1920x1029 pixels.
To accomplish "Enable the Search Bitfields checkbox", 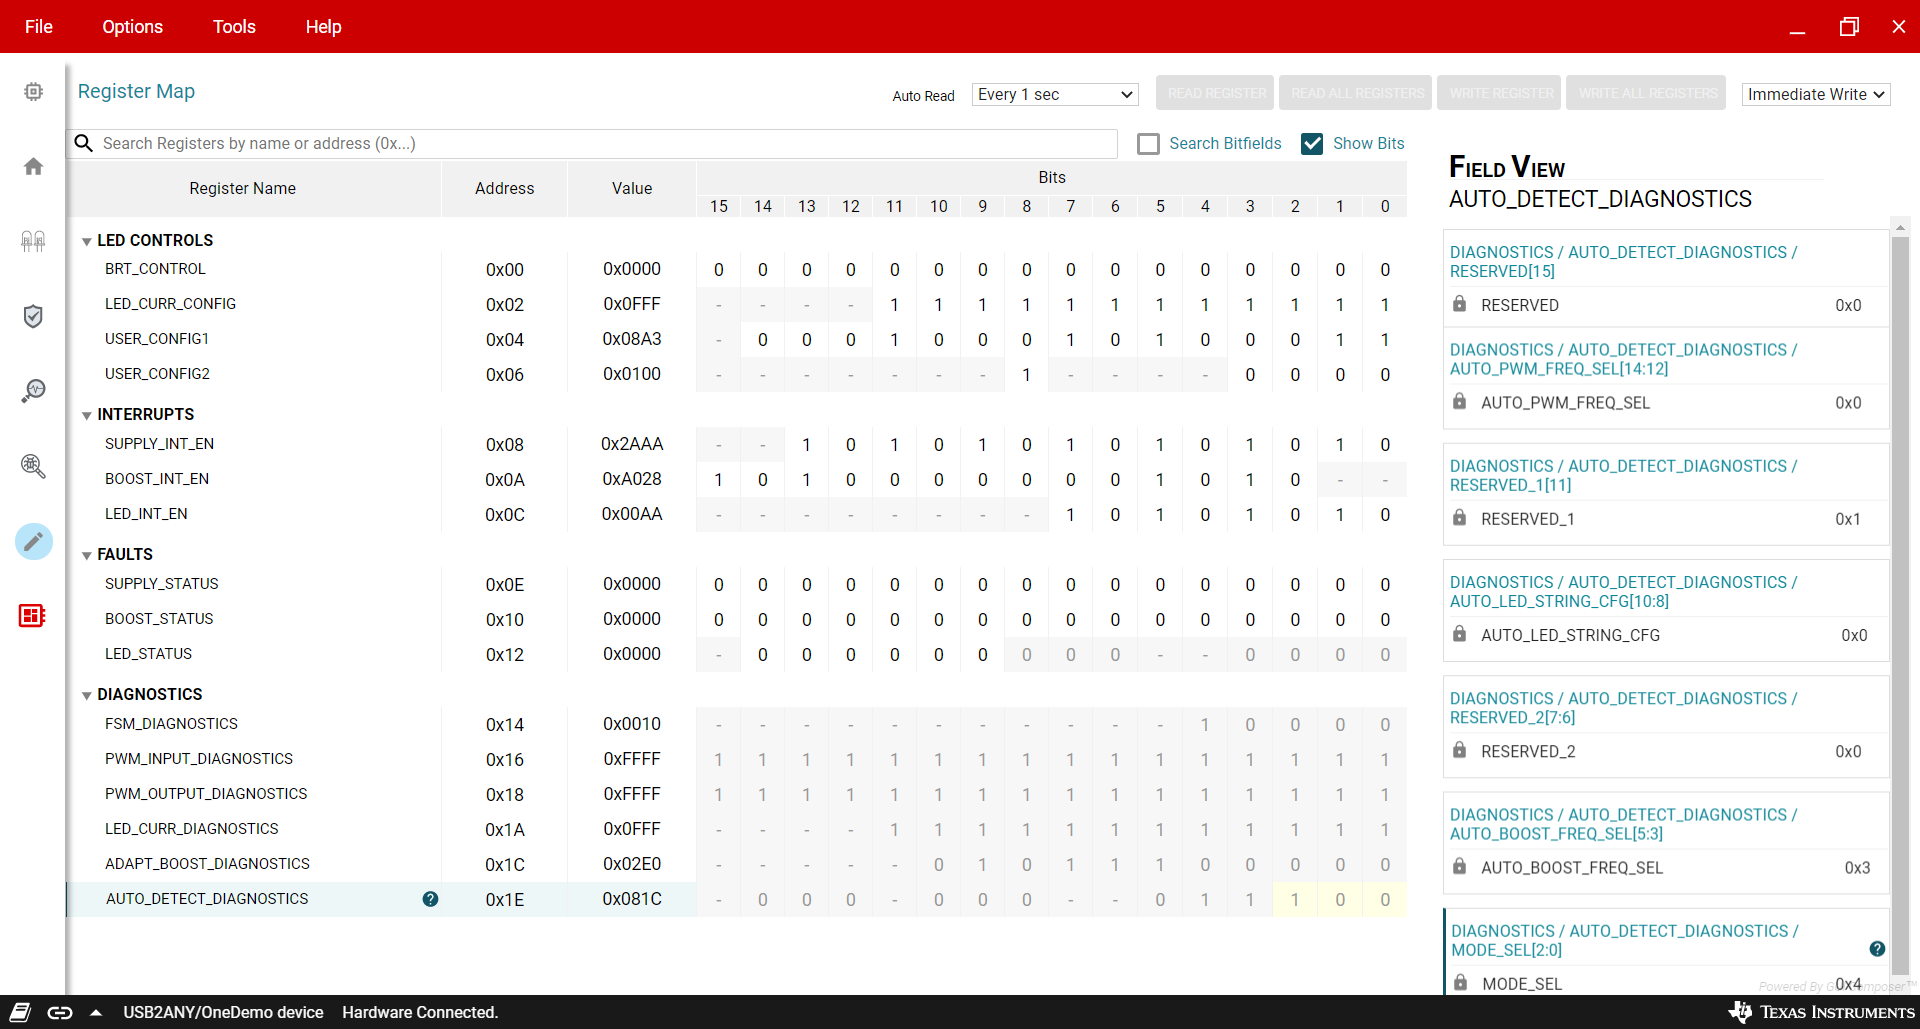I will coord(1148,144).
